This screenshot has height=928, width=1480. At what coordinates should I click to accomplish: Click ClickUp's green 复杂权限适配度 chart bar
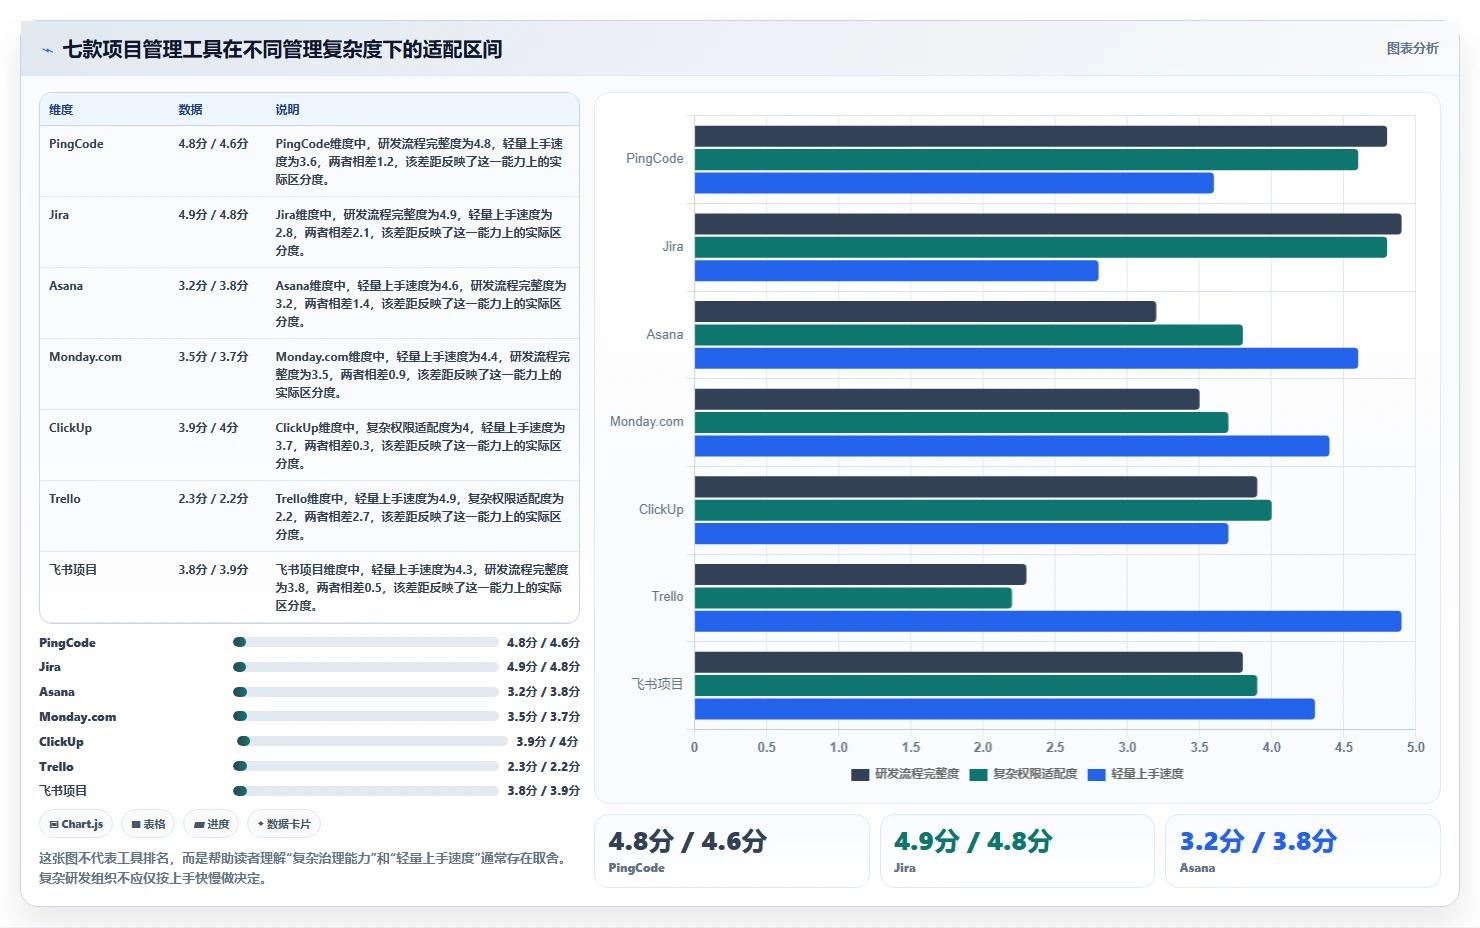click(x=983, y=510)
